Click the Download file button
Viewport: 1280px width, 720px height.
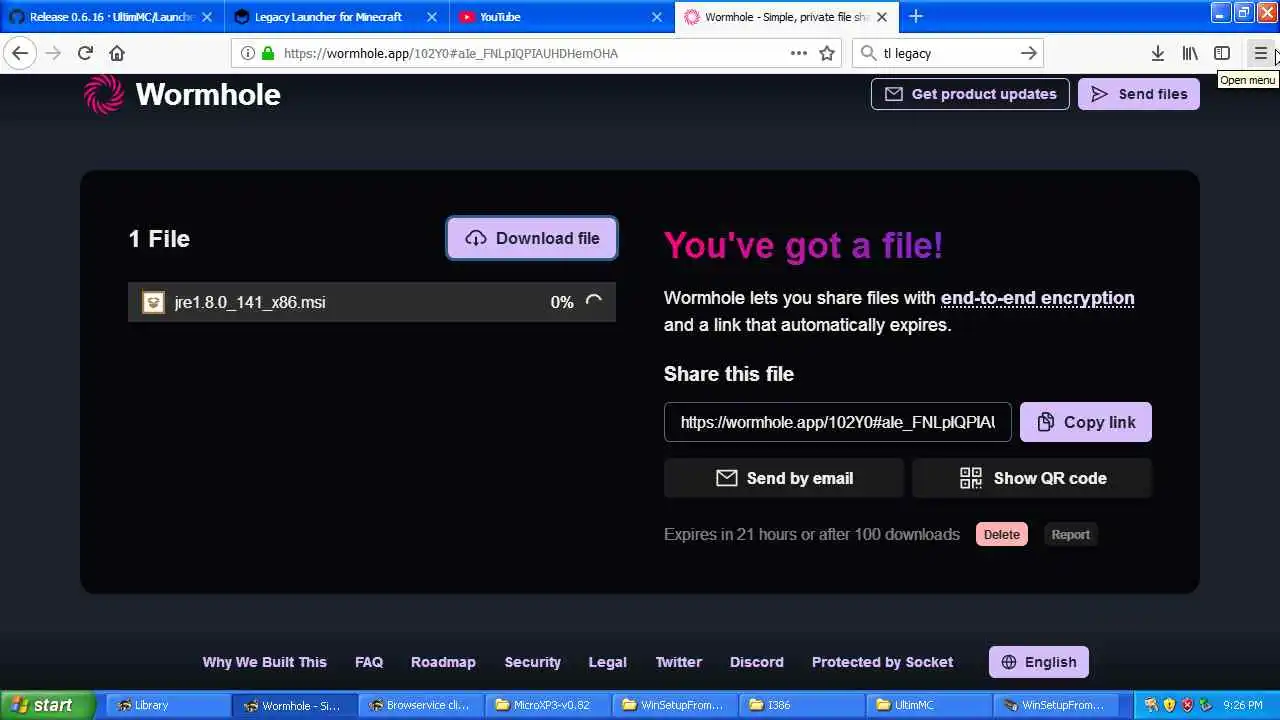click(x=532, y=238)
